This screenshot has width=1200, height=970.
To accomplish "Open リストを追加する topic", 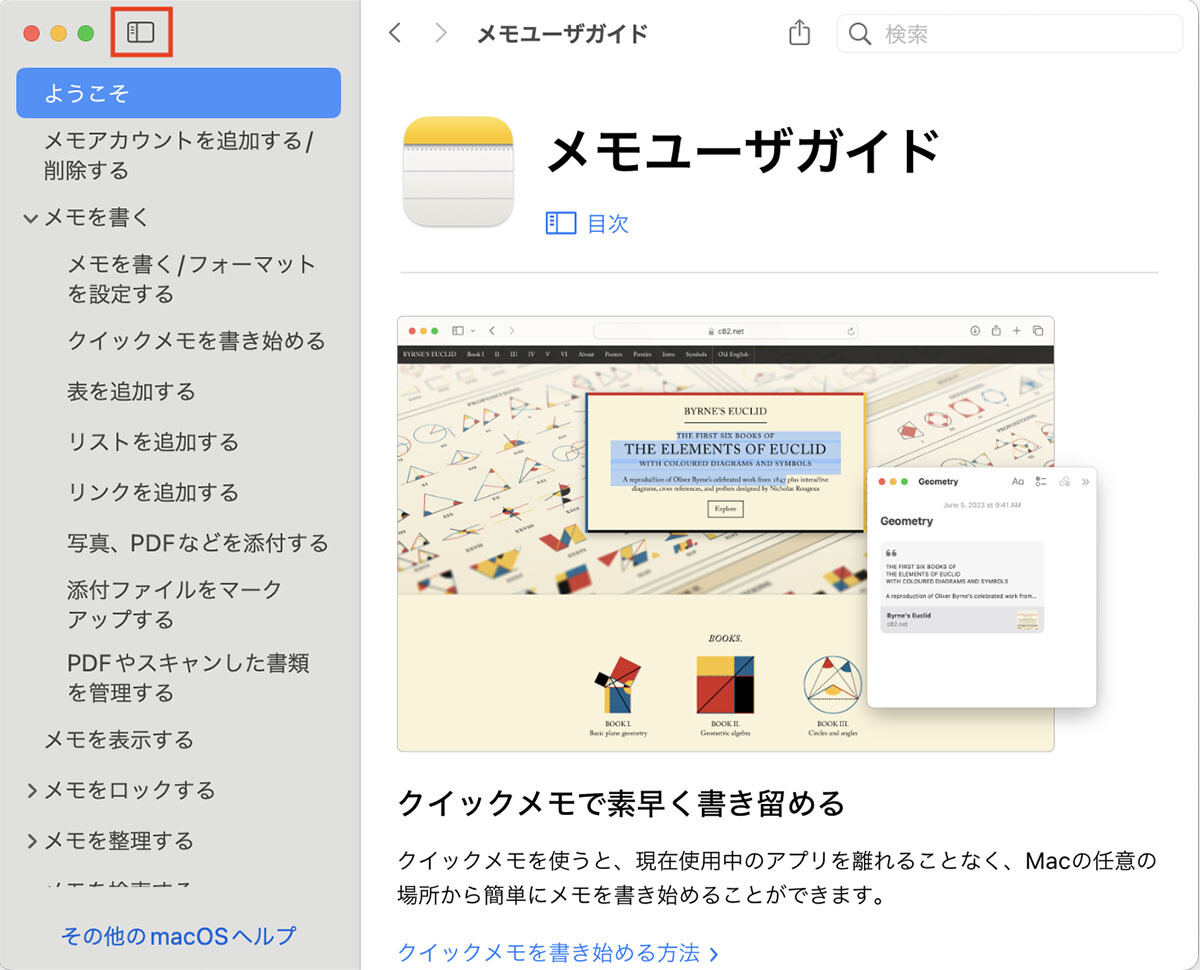I will pos(153,442).
